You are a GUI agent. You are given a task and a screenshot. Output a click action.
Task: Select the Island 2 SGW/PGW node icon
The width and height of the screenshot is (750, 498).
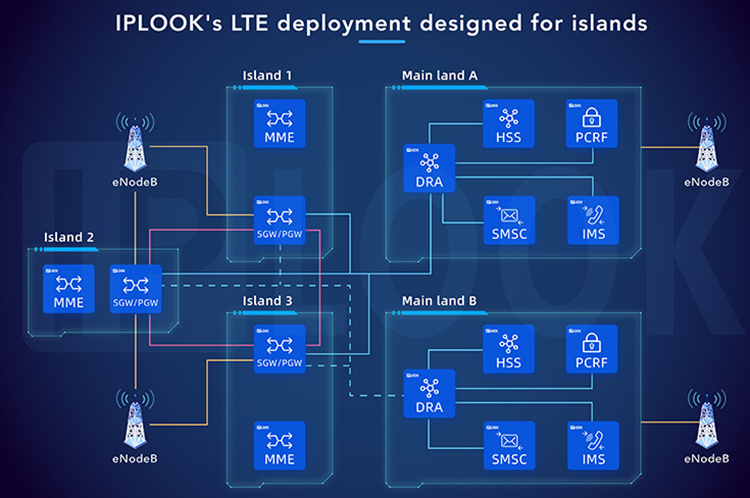point(135,289)
